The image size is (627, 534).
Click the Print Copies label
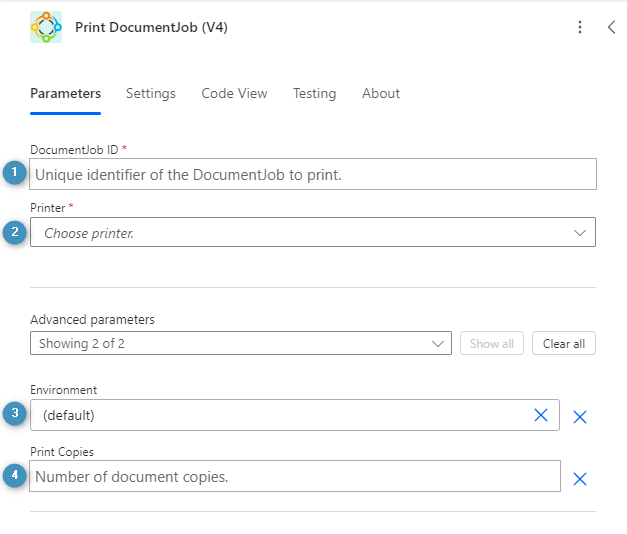coord(62,452)
